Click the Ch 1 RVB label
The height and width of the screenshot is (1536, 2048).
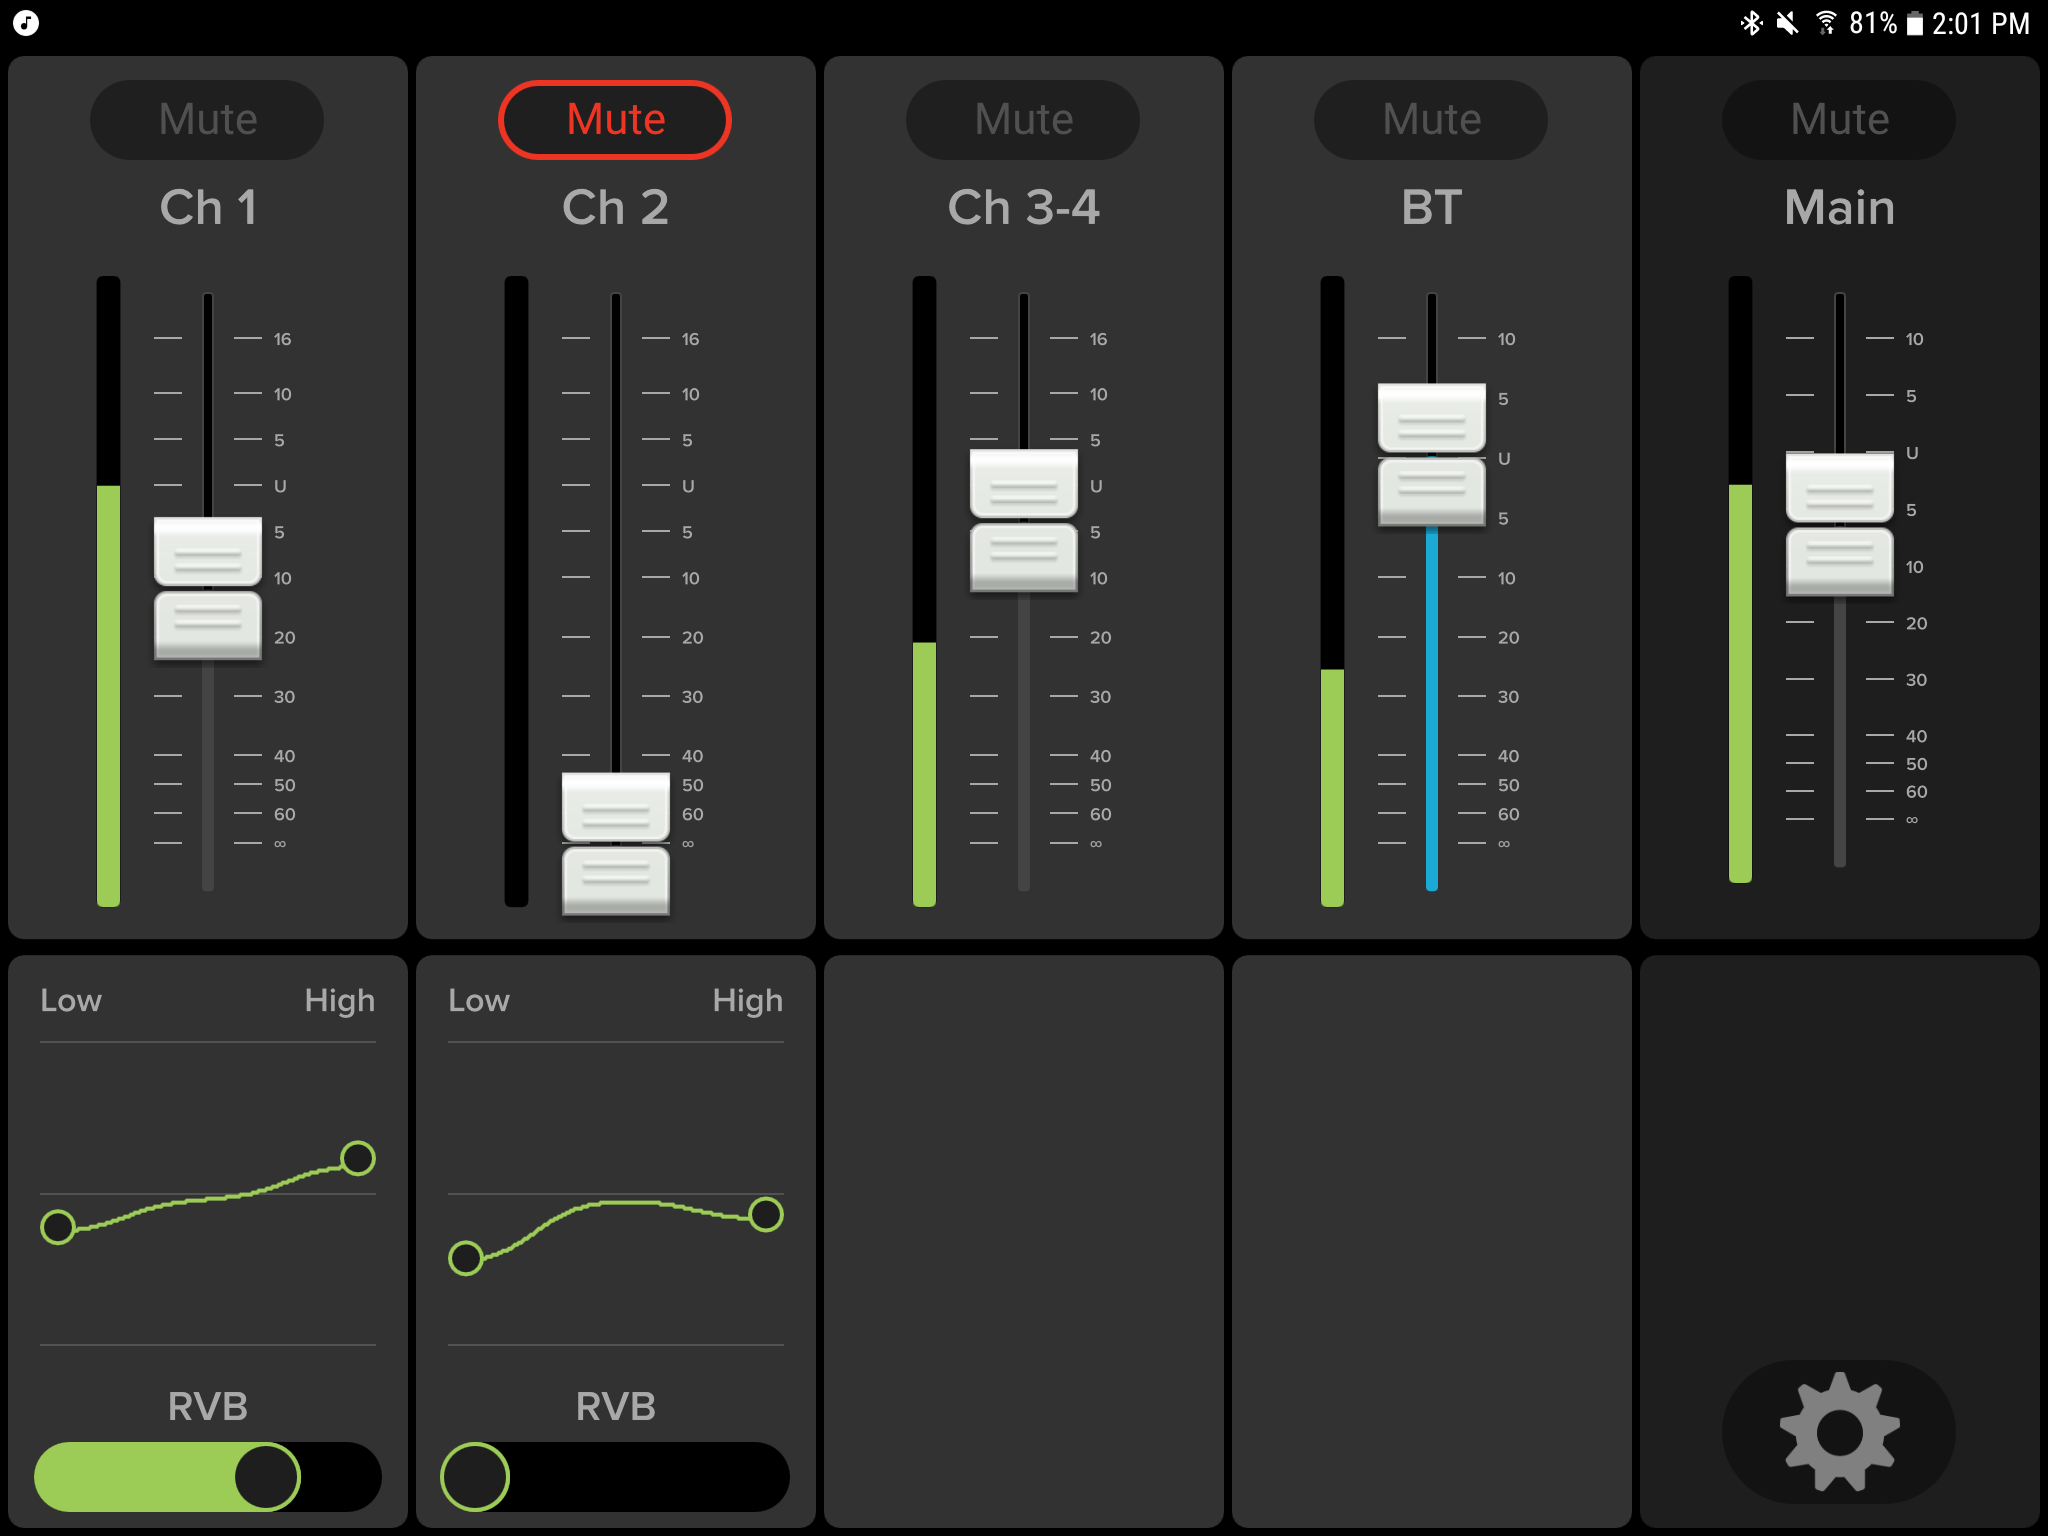207,1407
